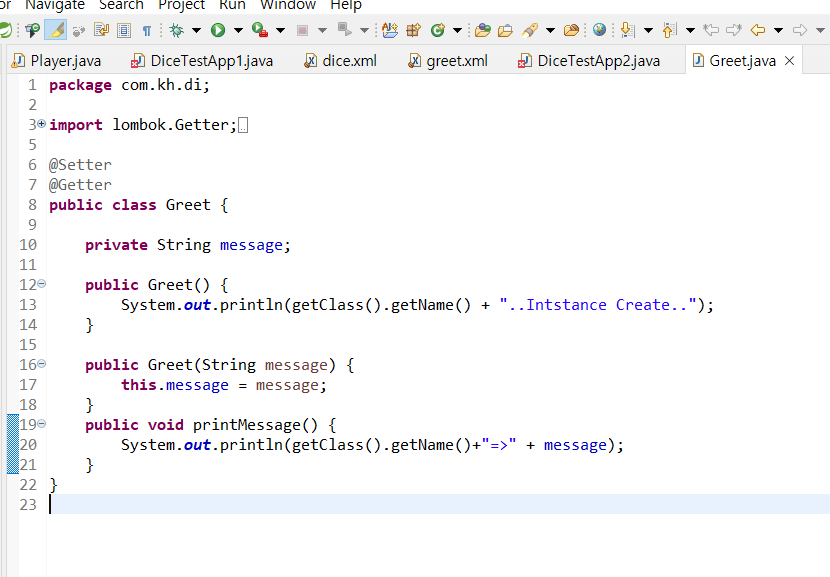Image resolution: width=830 pixels, height=577 pixels.
Task: Click the New Java Project AJ icon
Action: click(x=390, y=30)
